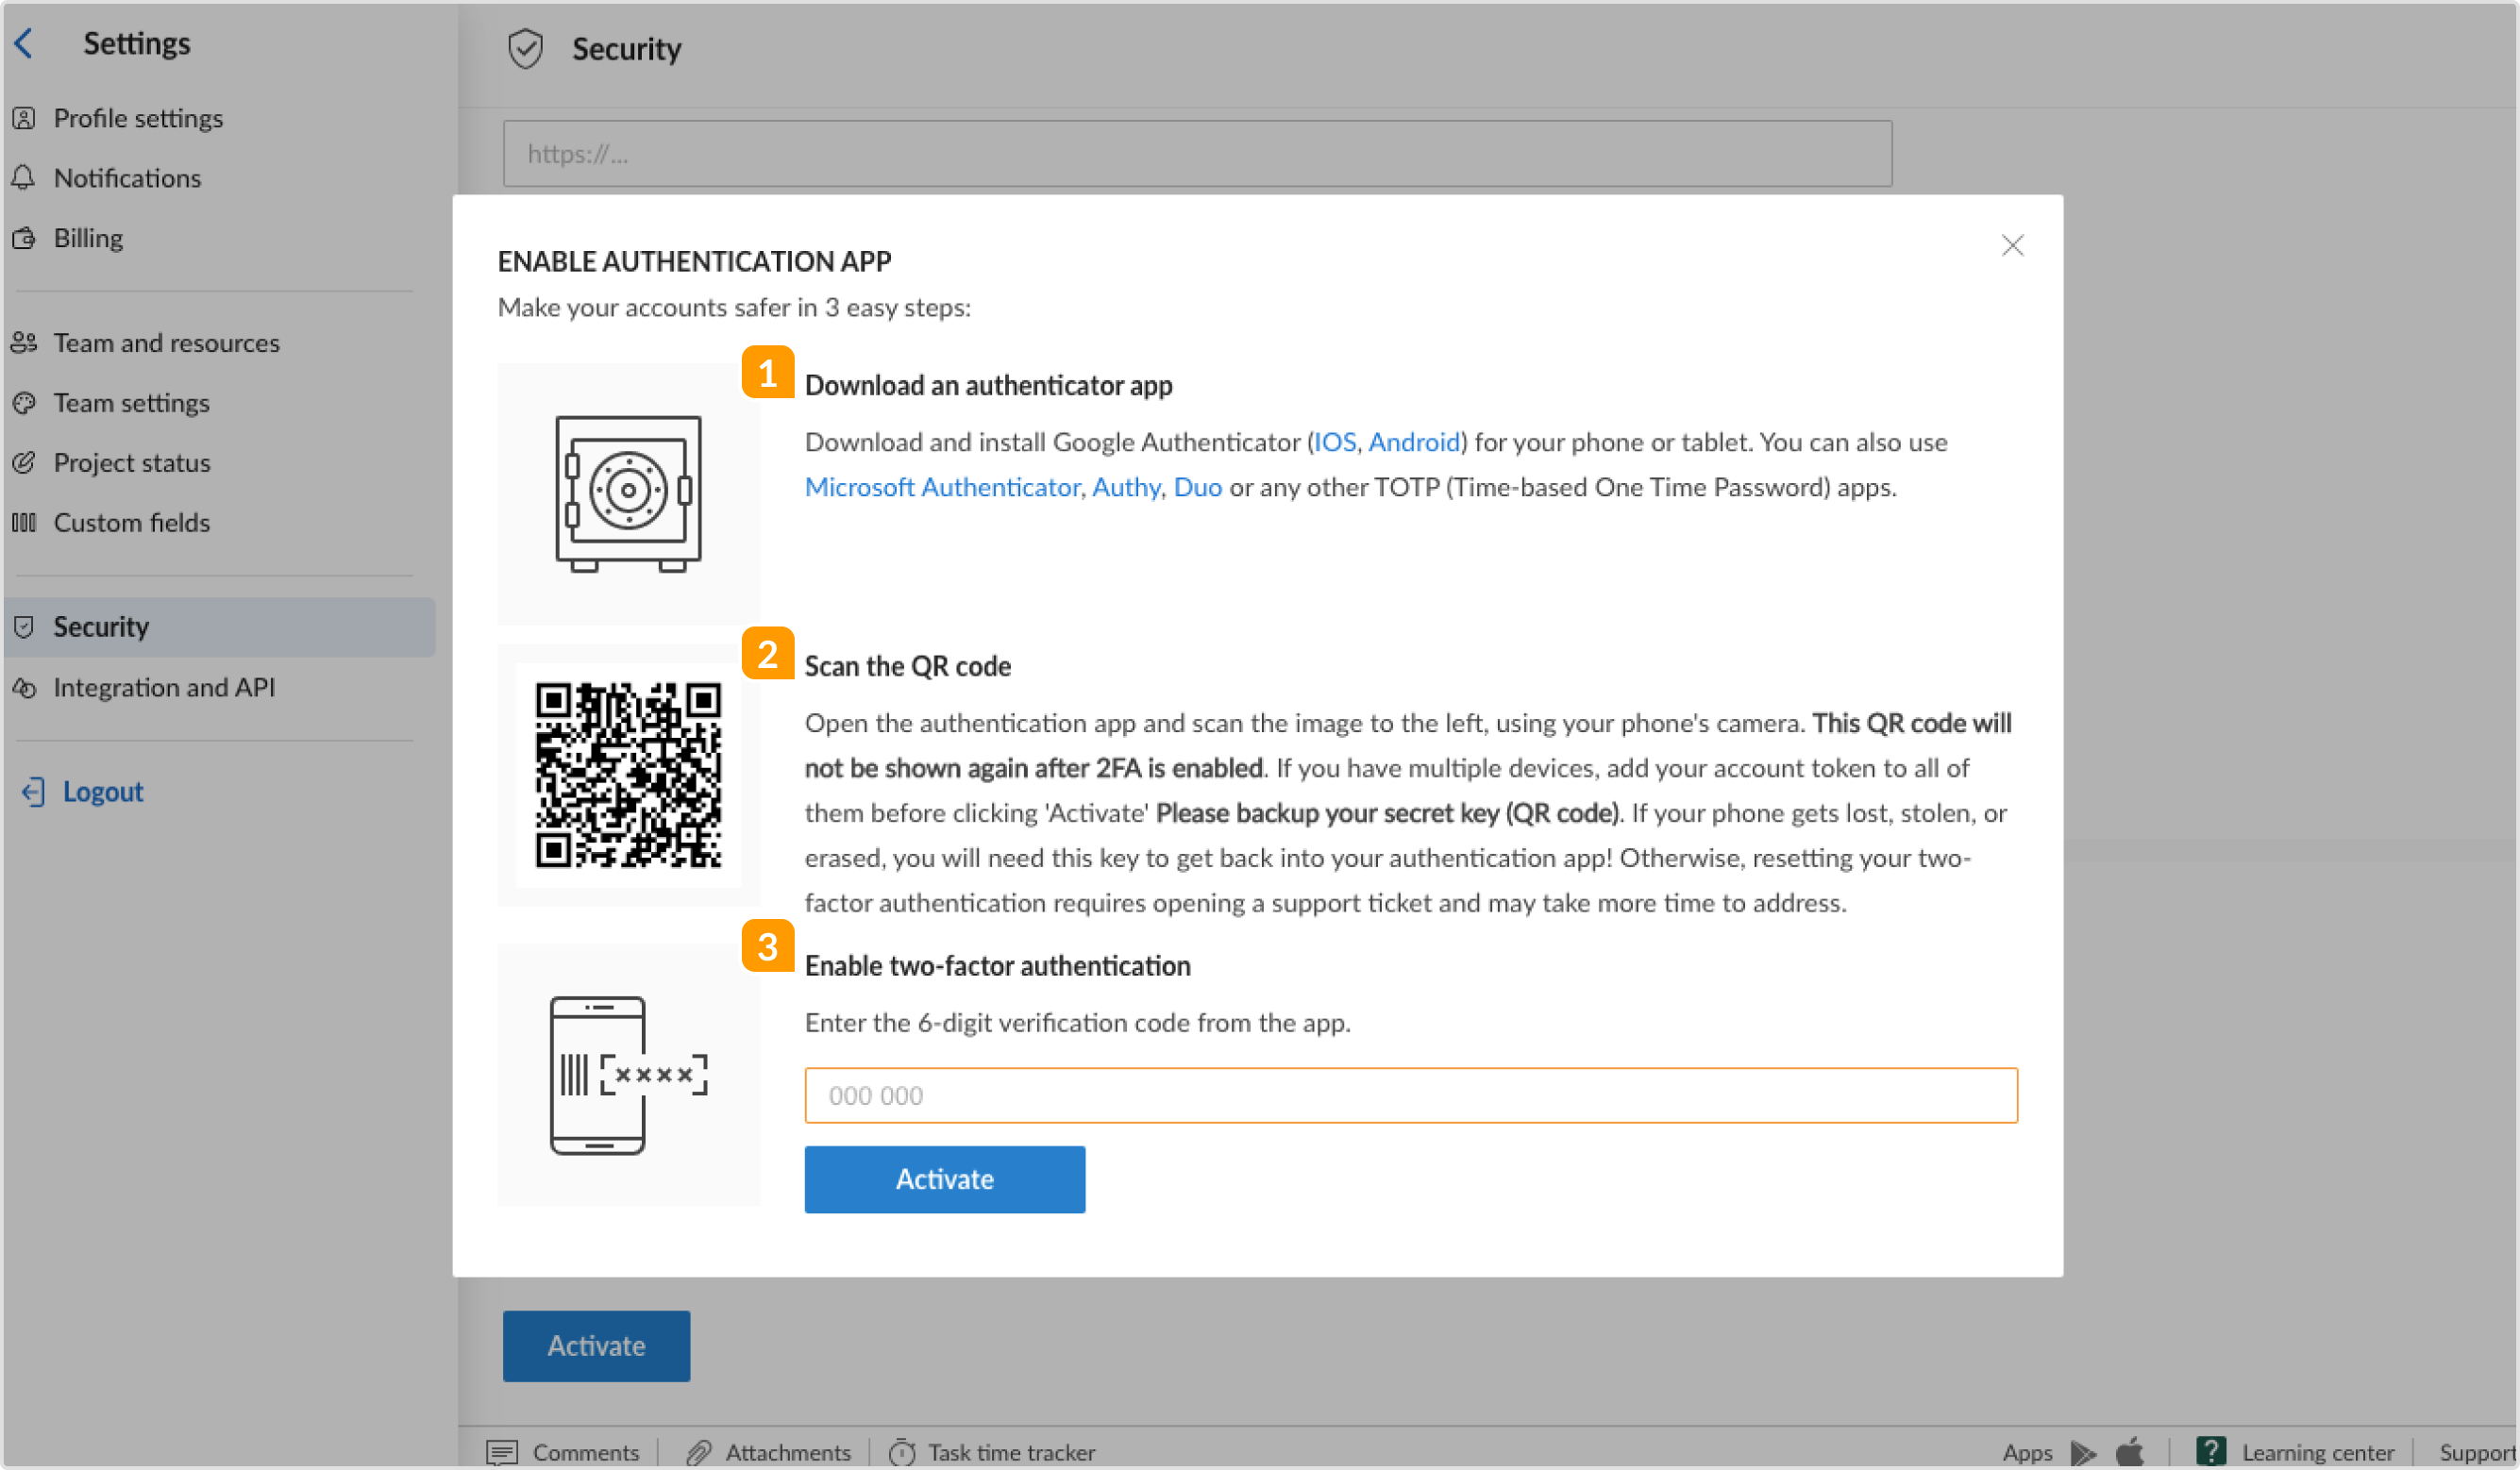Click the Team settings icon

click(x=26, y=403)
